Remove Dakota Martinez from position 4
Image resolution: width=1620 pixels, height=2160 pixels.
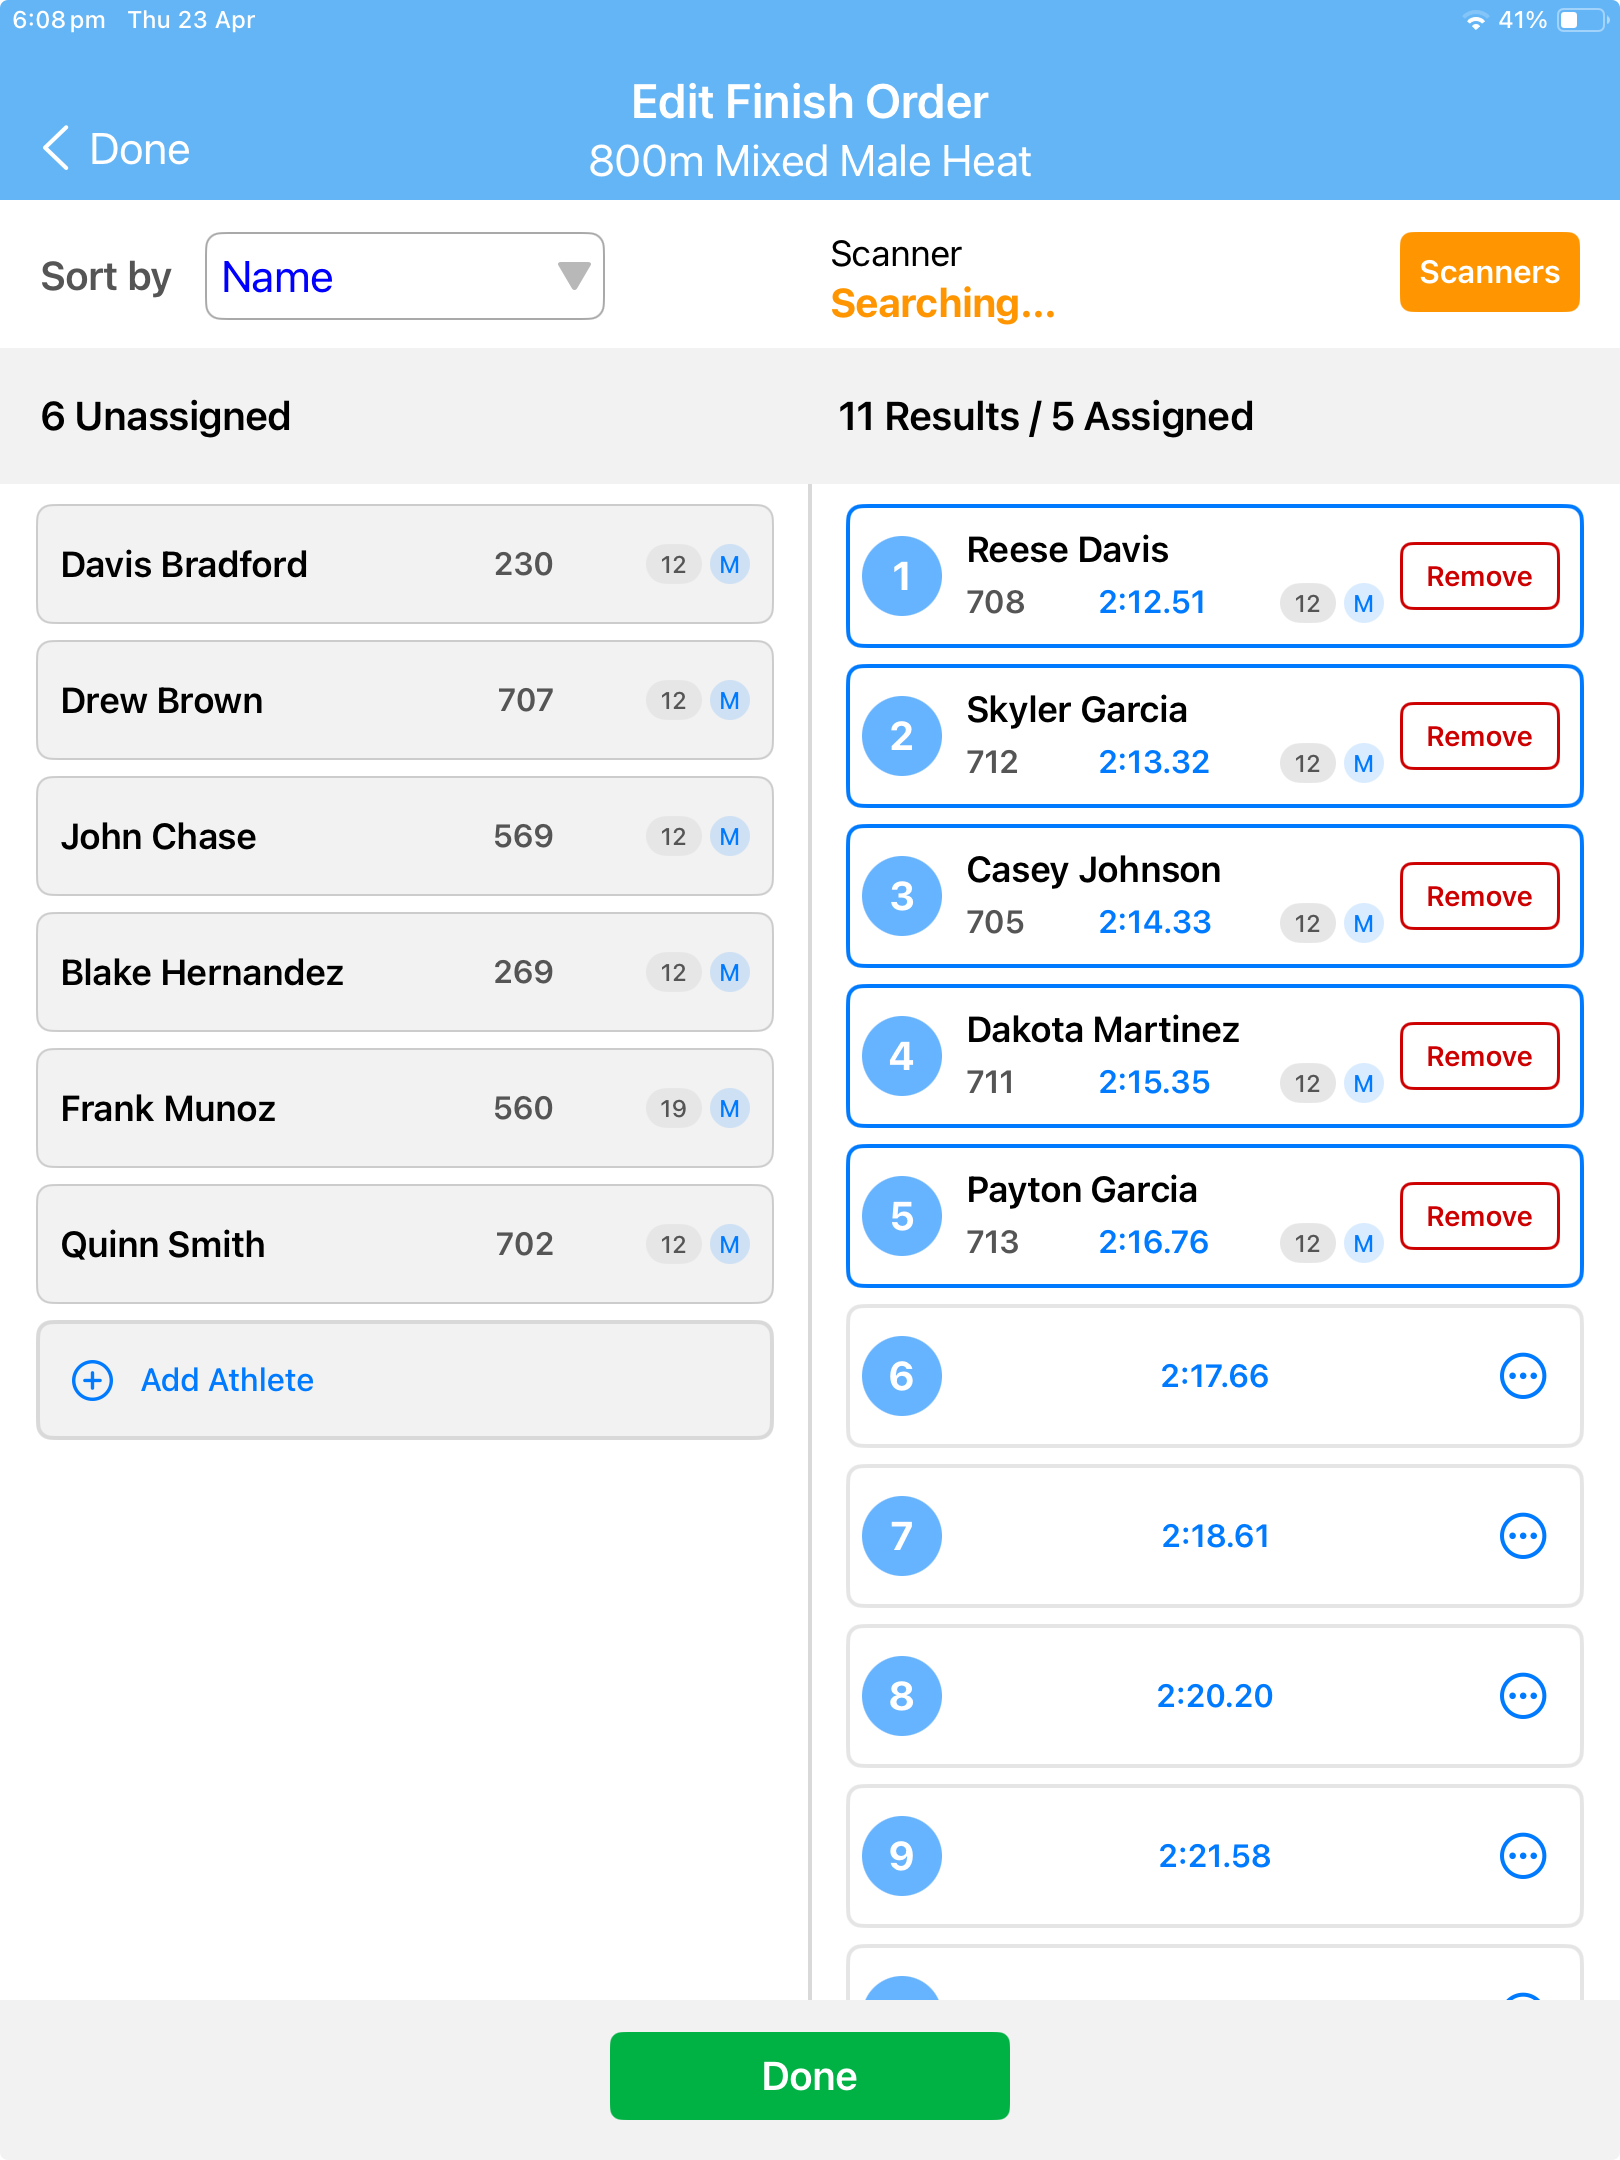coord(1479,1056)
